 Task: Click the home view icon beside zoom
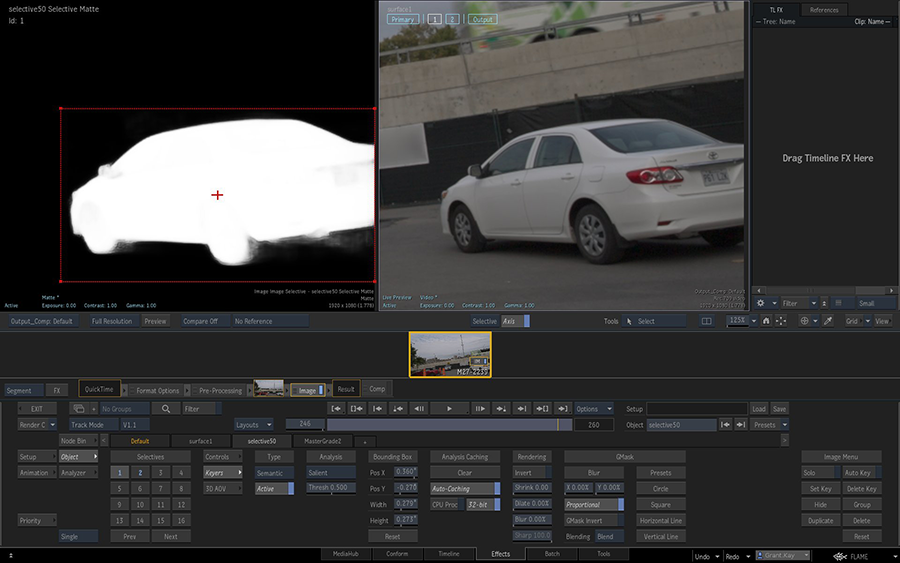tap(766, 321)
